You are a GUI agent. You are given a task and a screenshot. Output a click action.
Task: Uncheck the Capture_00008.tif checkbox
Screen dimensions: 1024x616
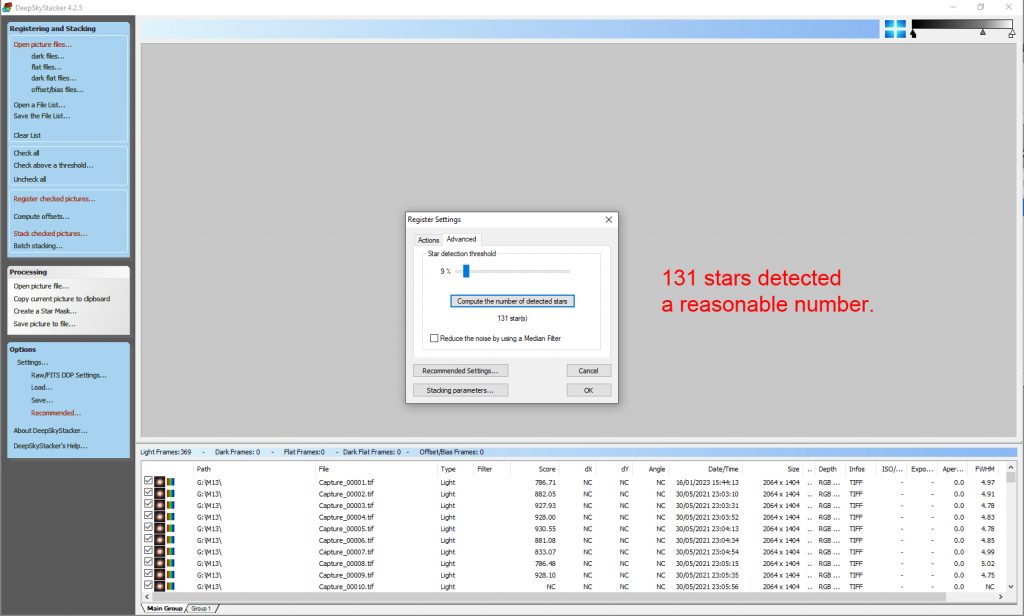coord(148,562)
